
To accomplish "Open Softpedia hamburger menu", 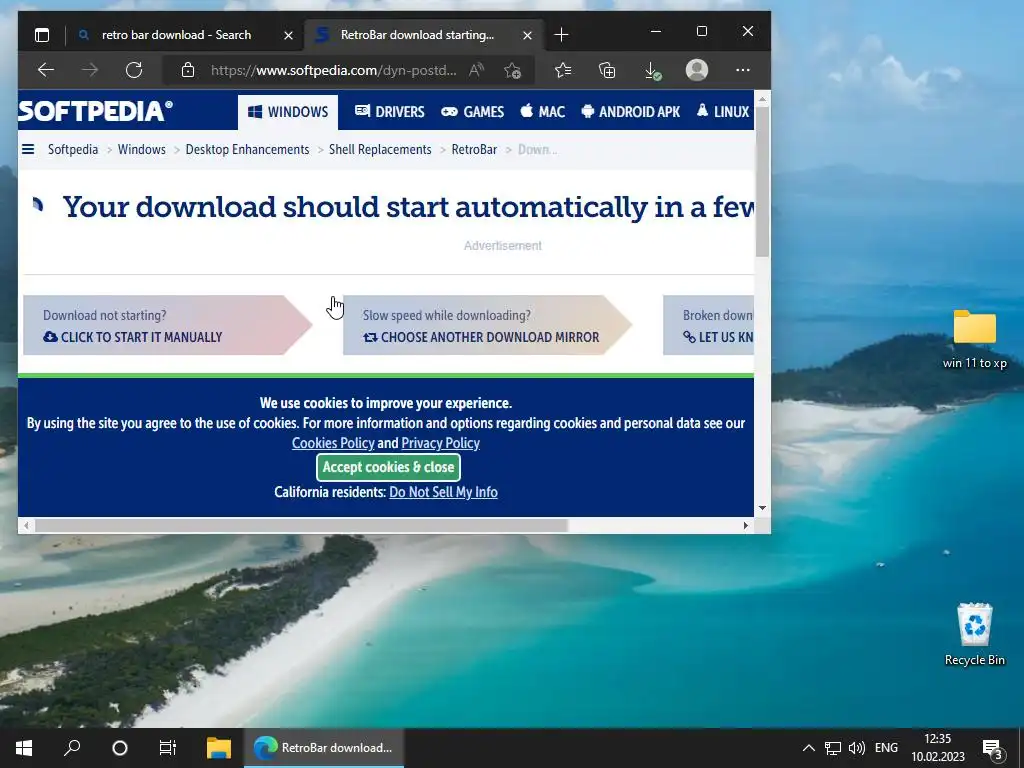I will (x=28, y=150).
